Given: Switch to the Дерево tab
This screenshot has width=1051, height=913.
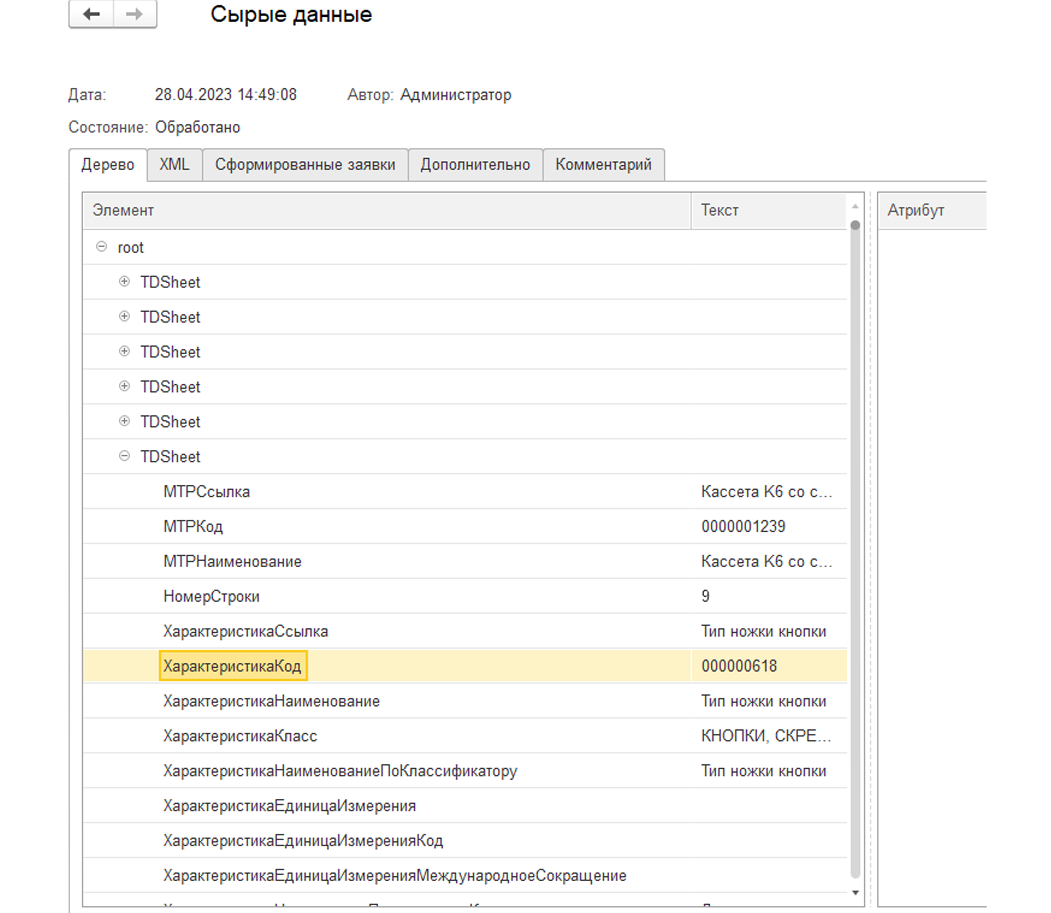Looking at the screenshot, I should tap(108, 165).
